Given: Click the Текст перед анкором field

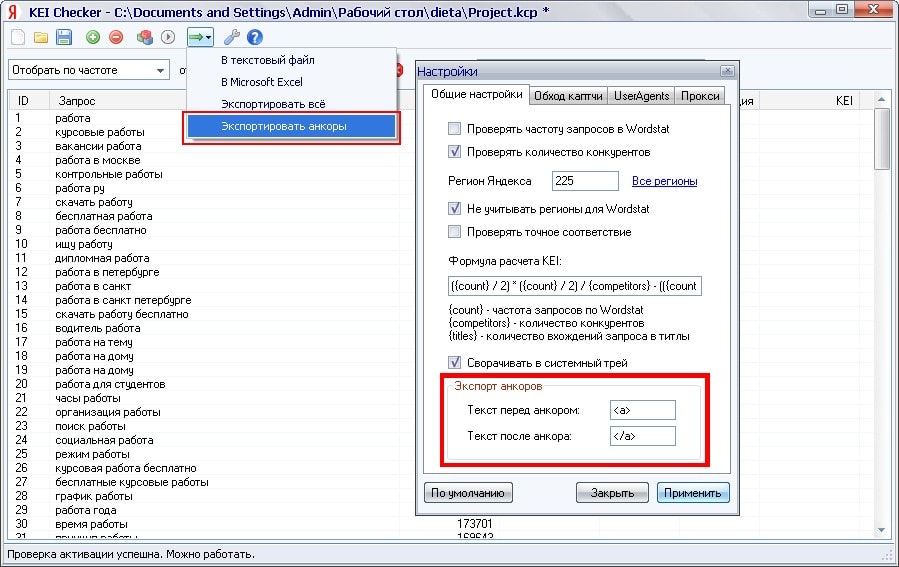Looking at the screenshot, I should (643, 410).
